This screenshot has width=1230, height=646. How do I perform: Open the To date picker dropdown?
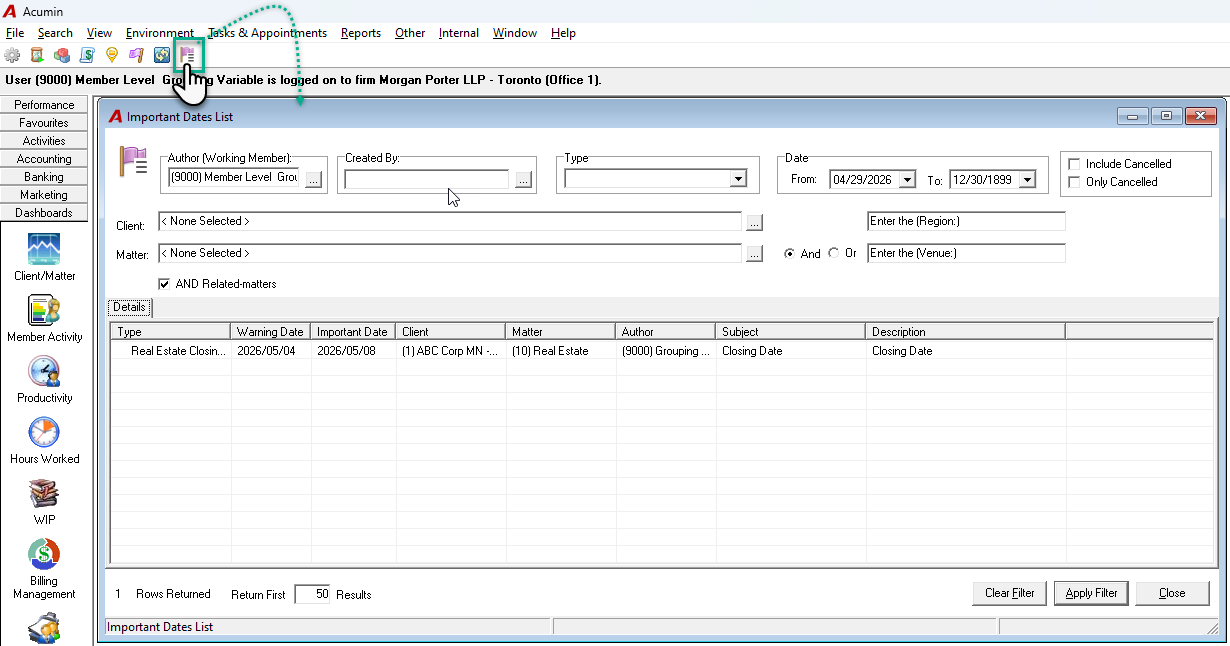point(1026,180)
